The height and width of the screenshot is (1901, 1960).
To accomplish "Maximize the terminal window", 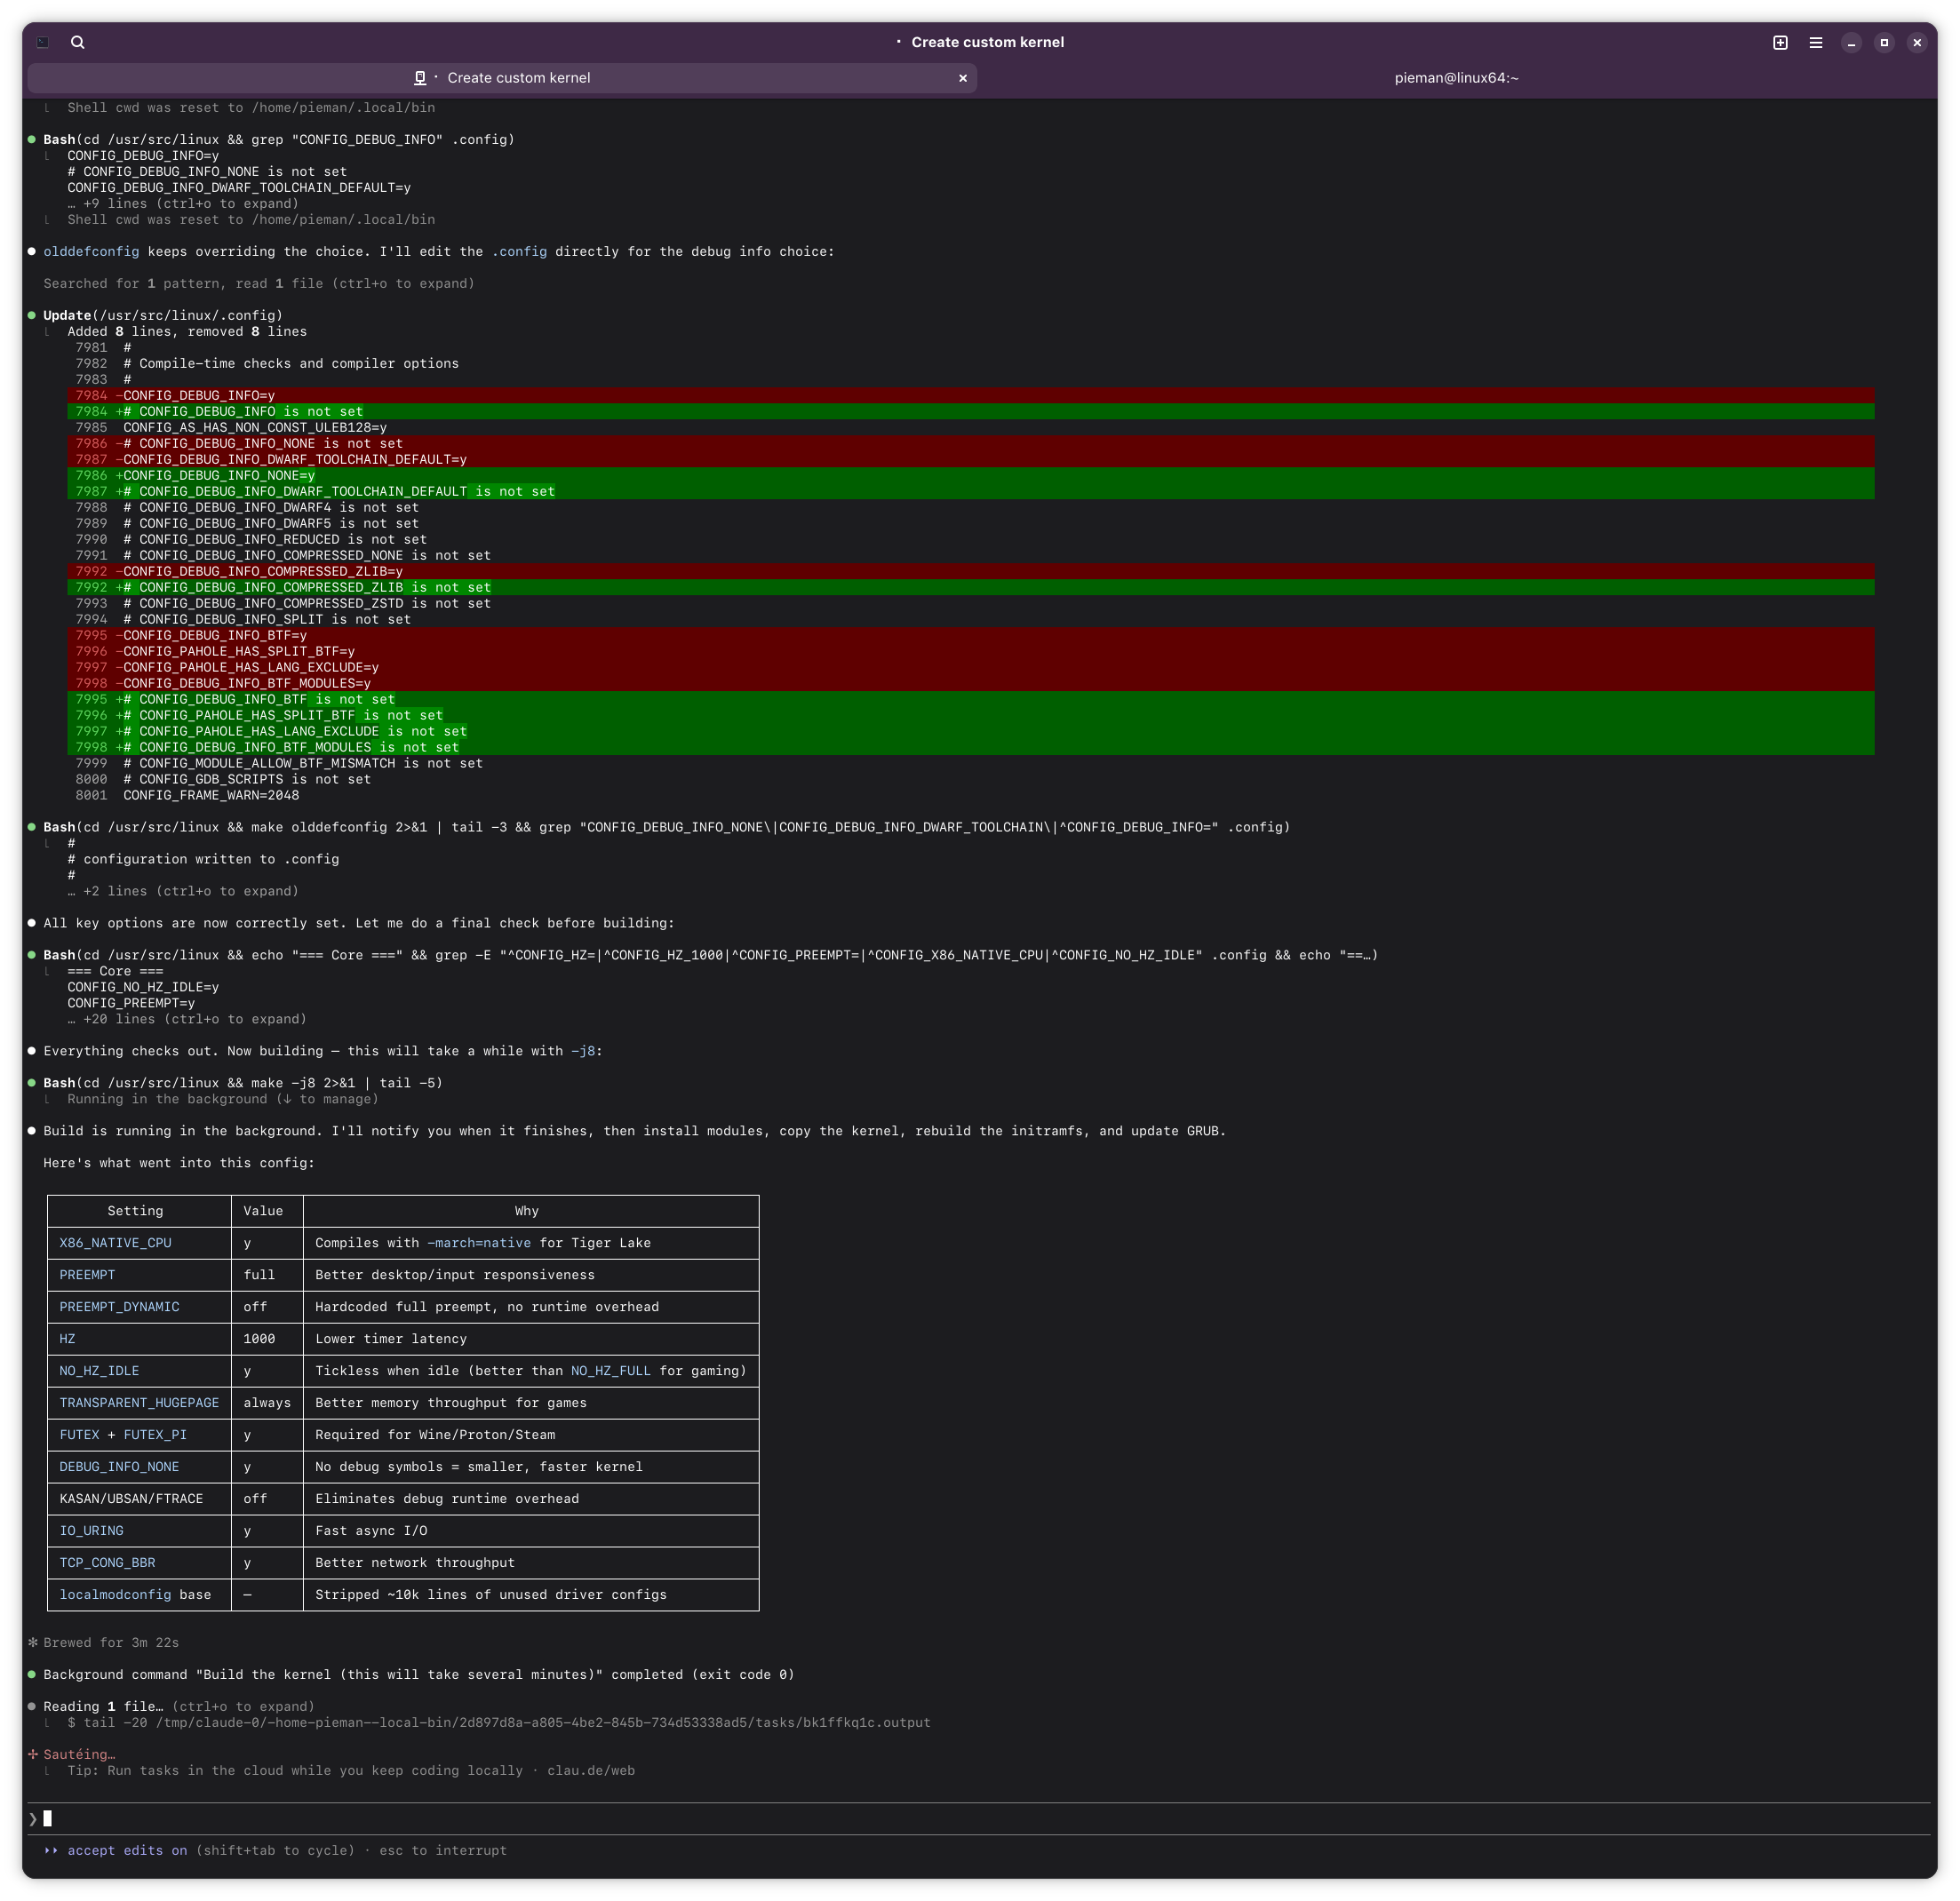I will tap(1884, 42).
